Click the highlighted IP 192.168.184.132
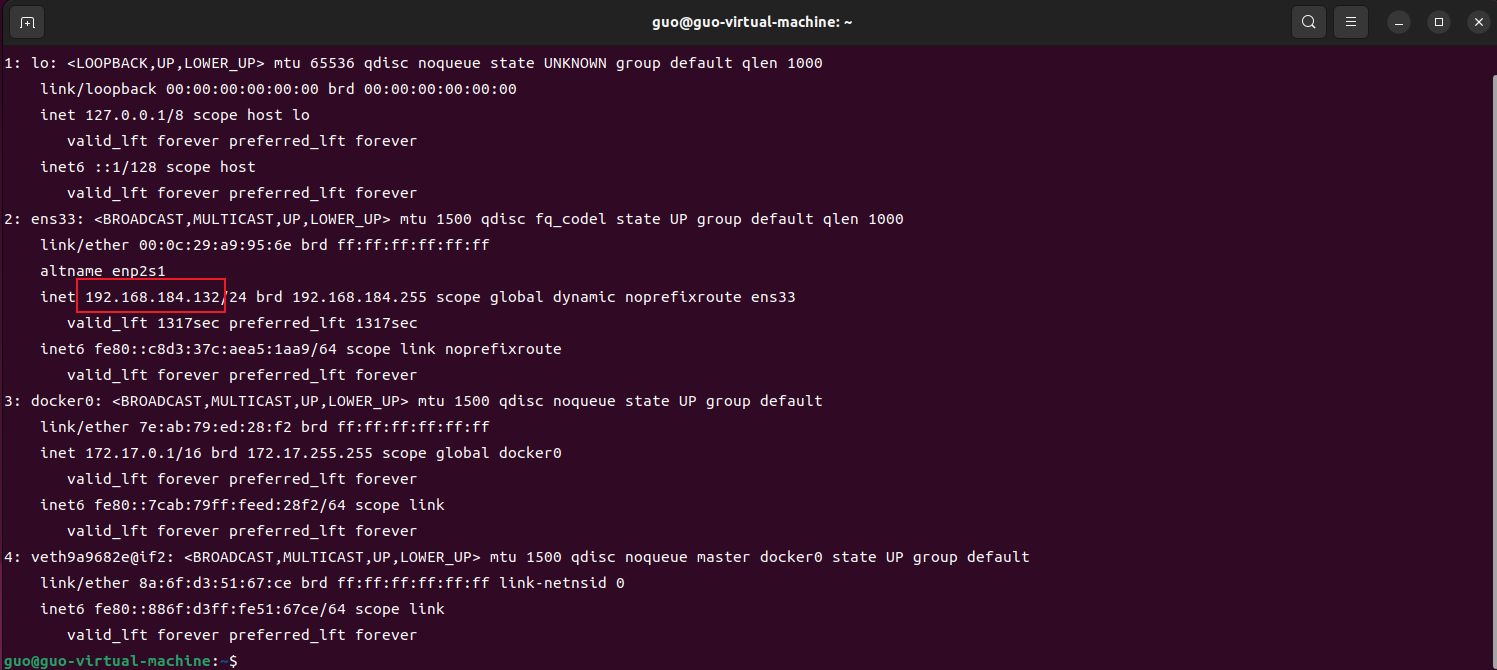1497x670 pixels. click(152, 297)
